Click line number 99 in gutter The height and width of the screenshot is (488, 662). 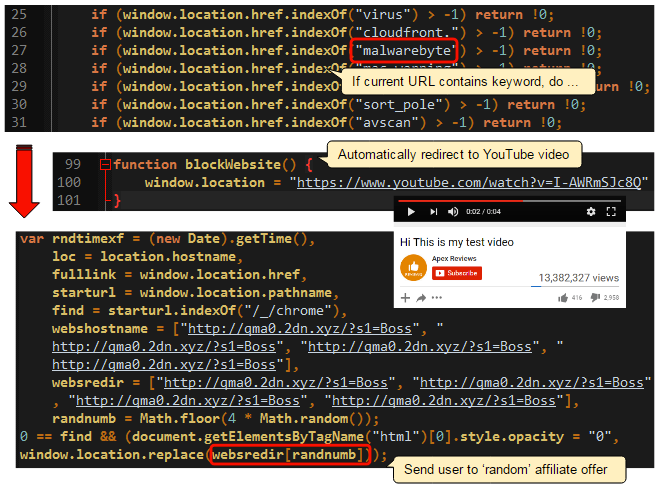point(73,164)
